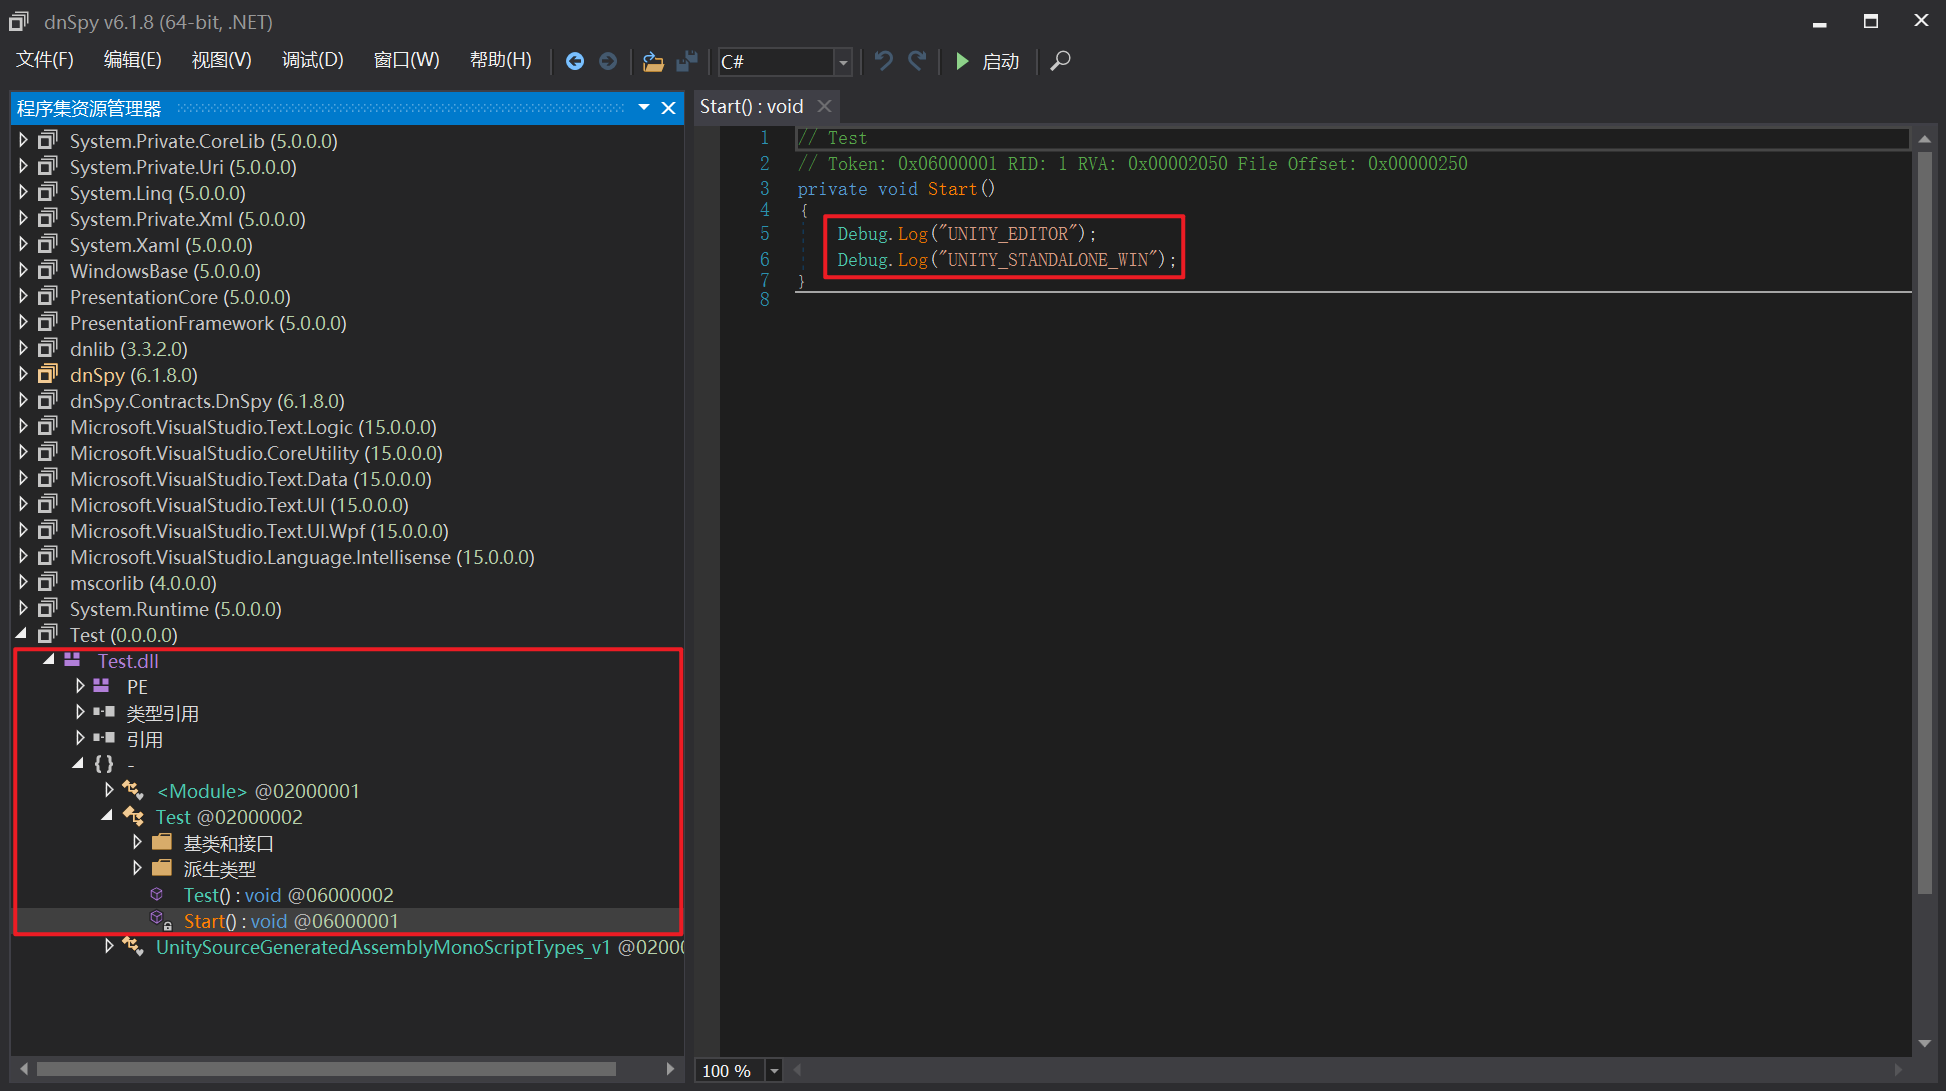Close the Start() : void tab
Screen dimensions: 1946x1091
824,106
